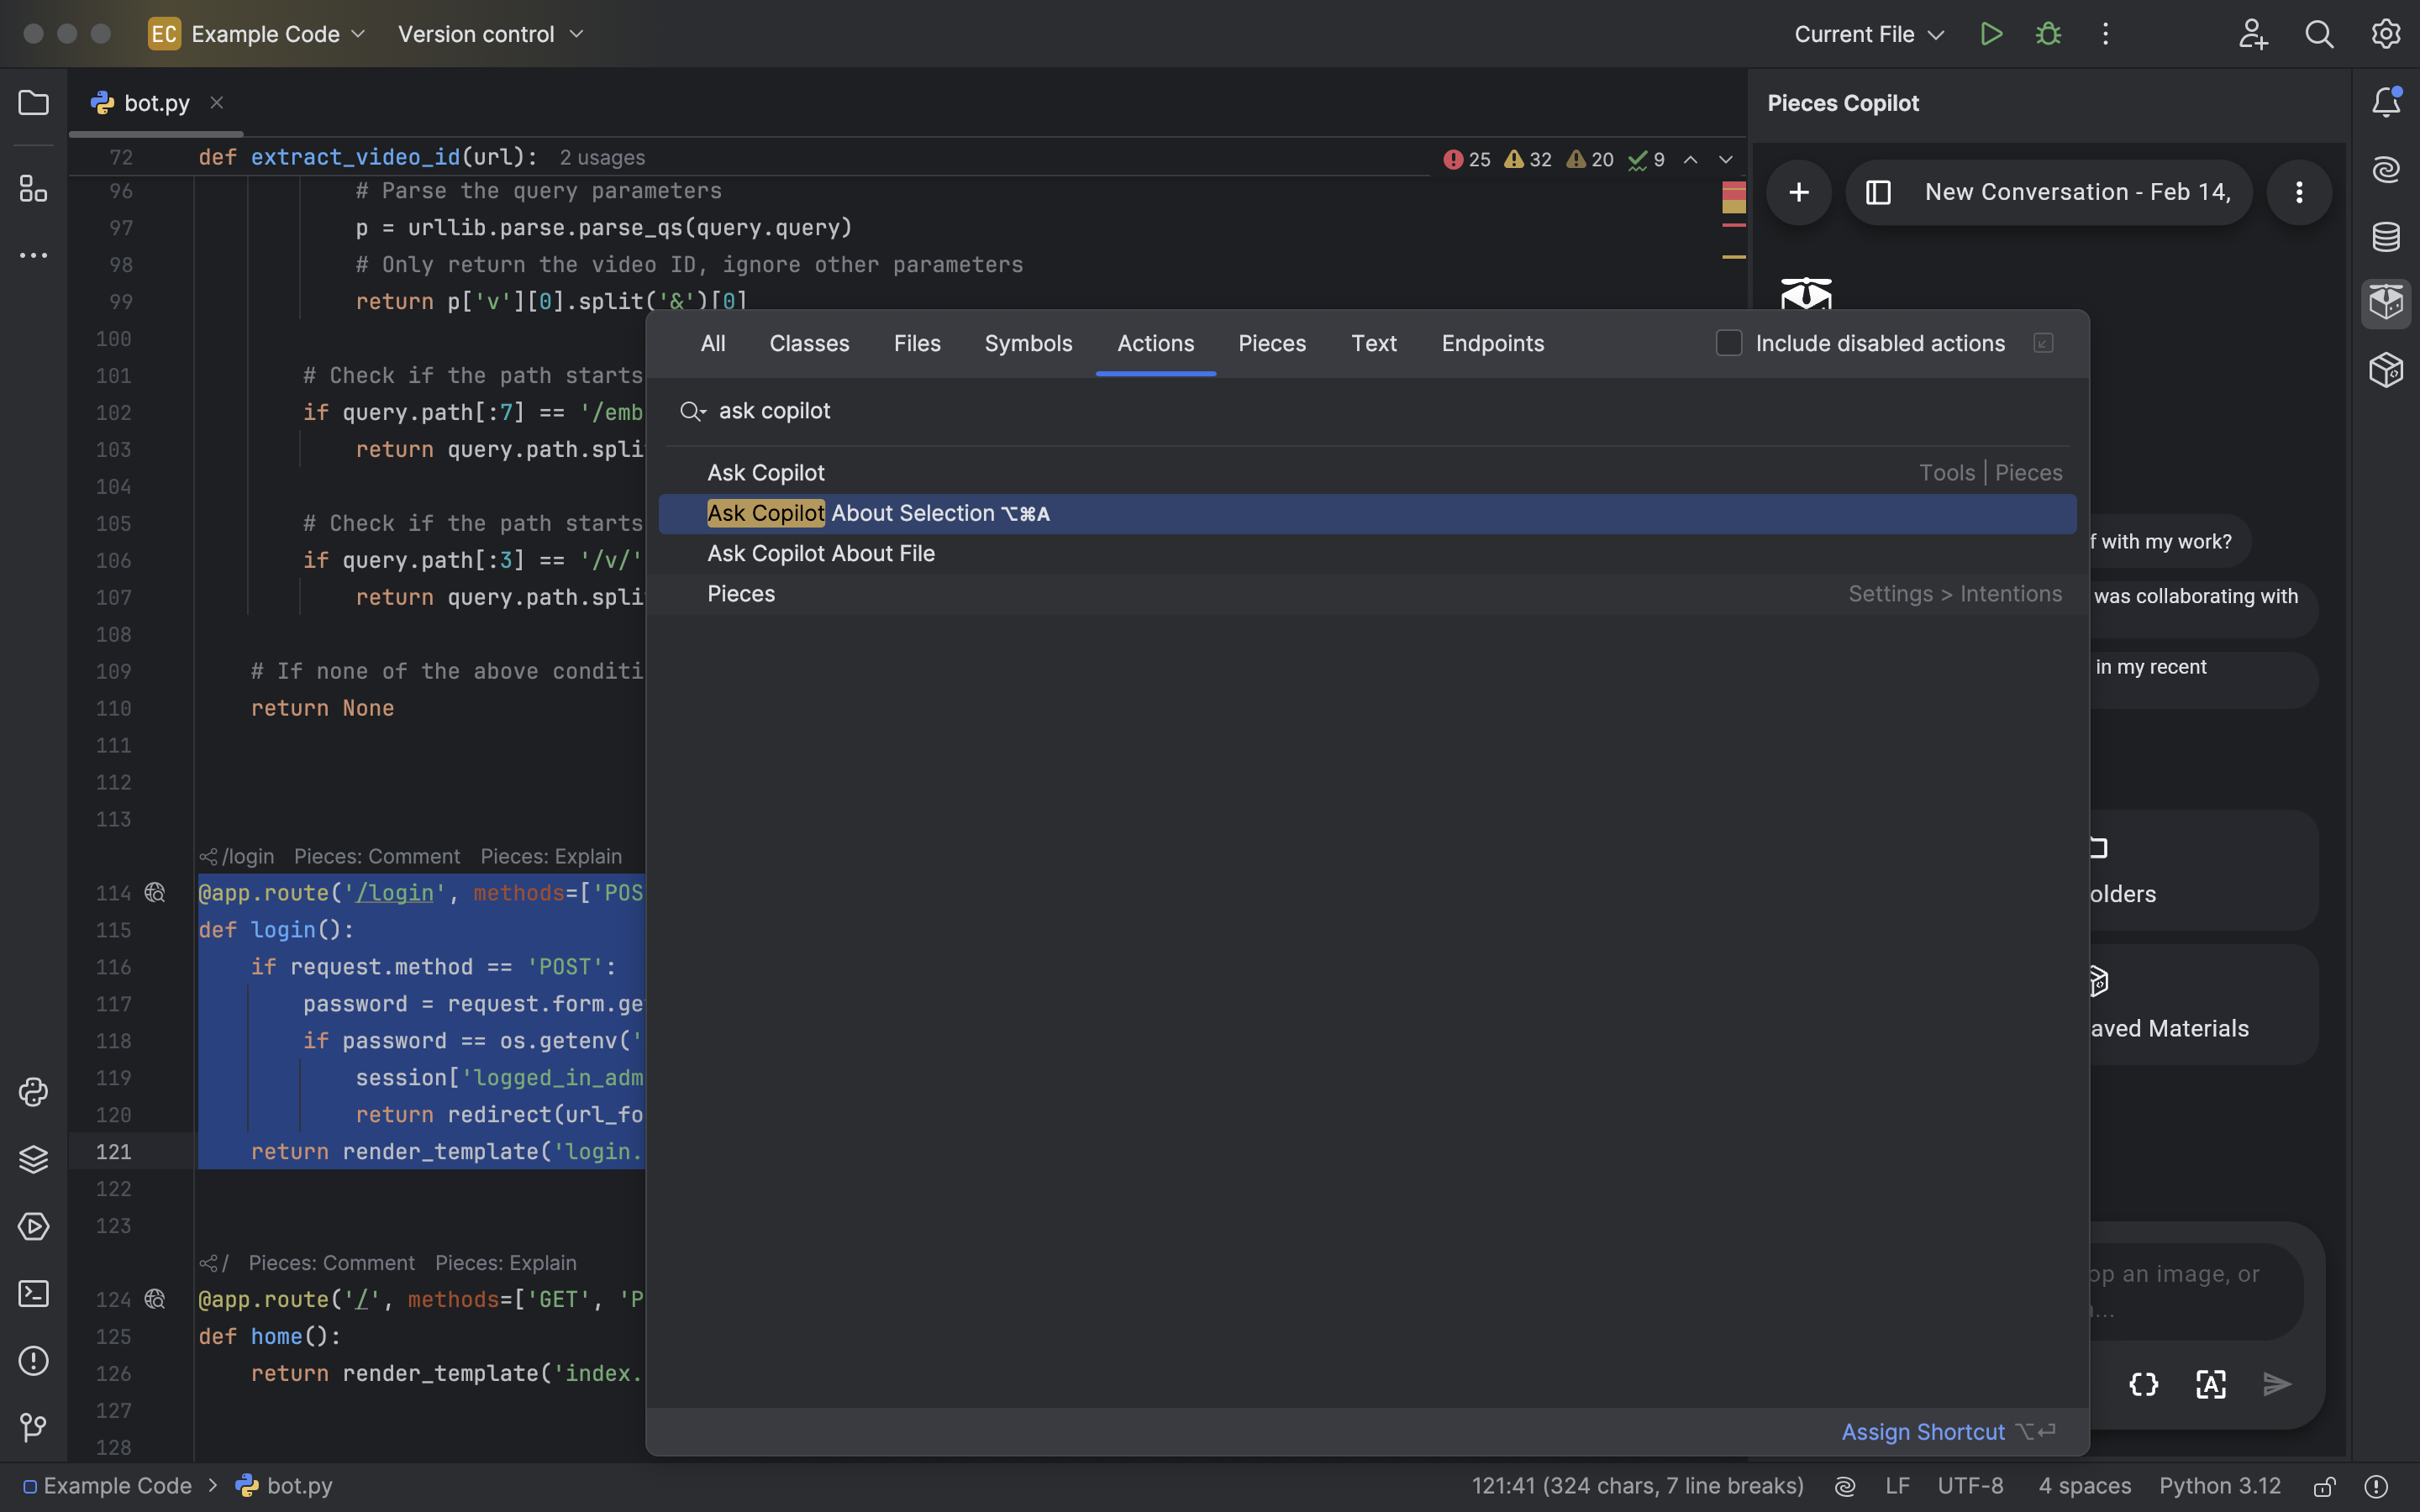Switch to the Text search tab

coord(1374,343)
